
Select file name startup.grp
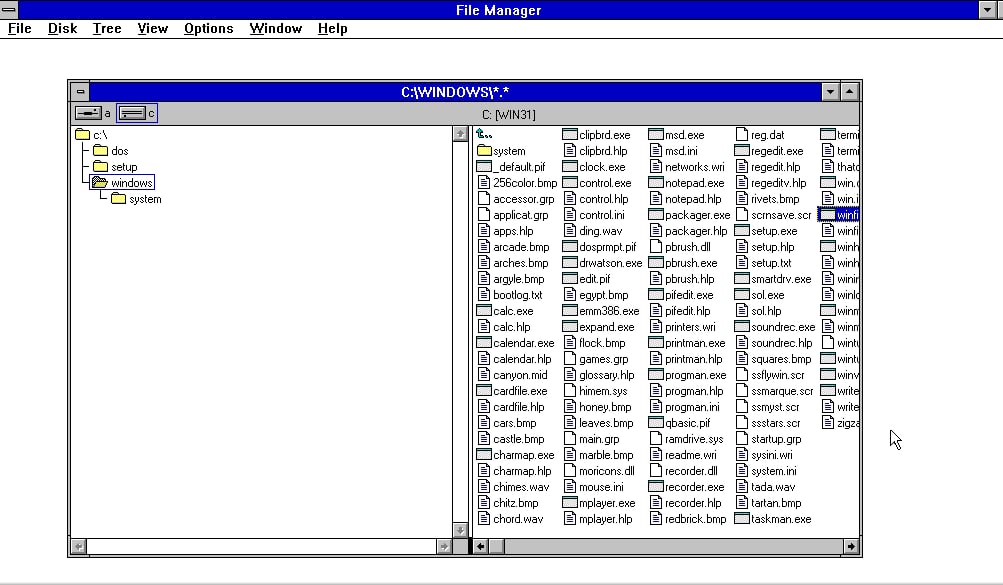point(776,439)
